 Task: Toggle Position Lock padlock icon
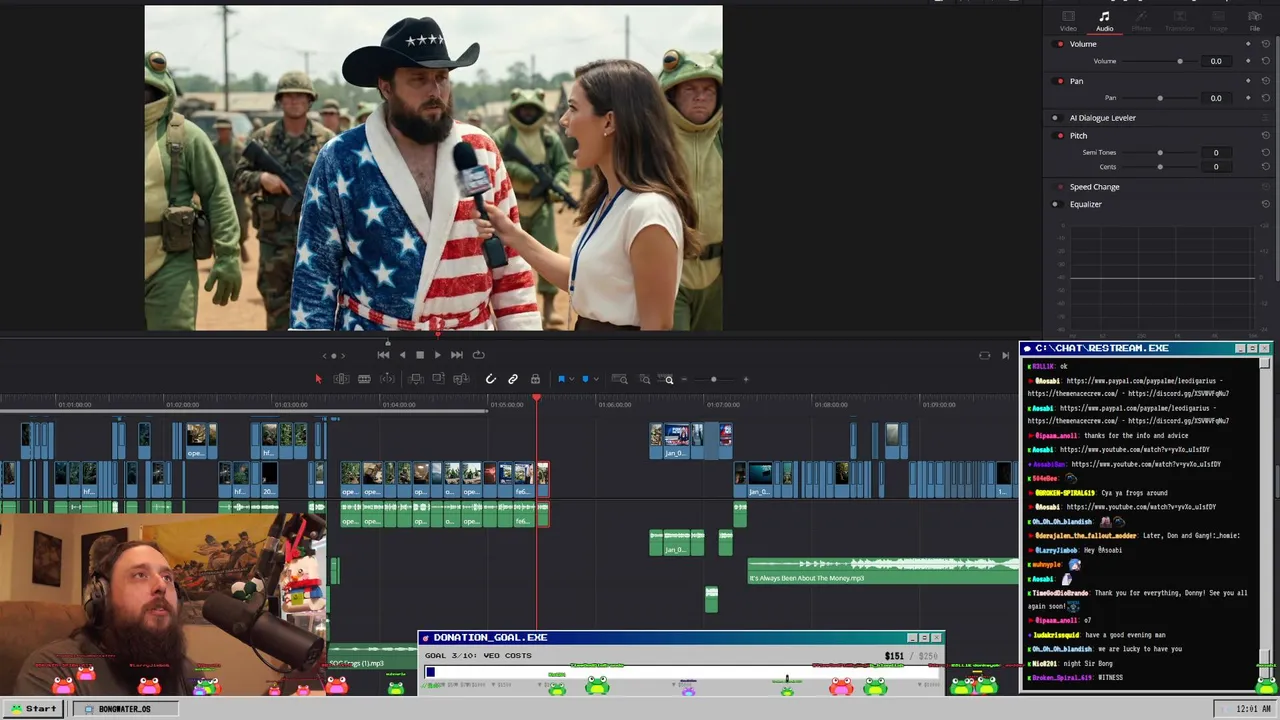(x=535, y=379)
